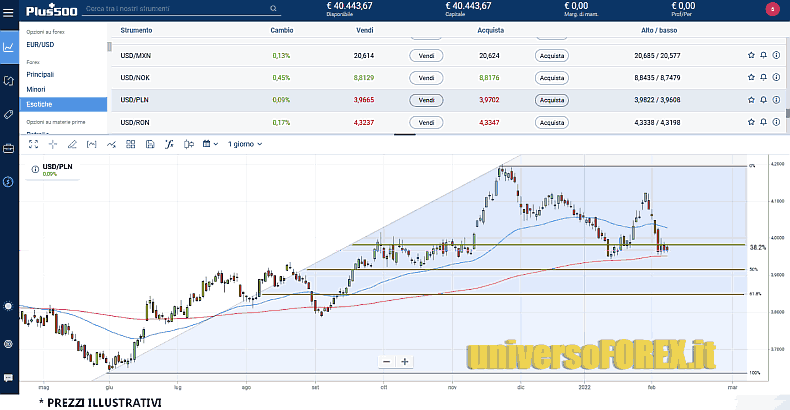Zoom in the chart with the plus button
This screenshot has height=410, width=790.
[x=405, y=362]
